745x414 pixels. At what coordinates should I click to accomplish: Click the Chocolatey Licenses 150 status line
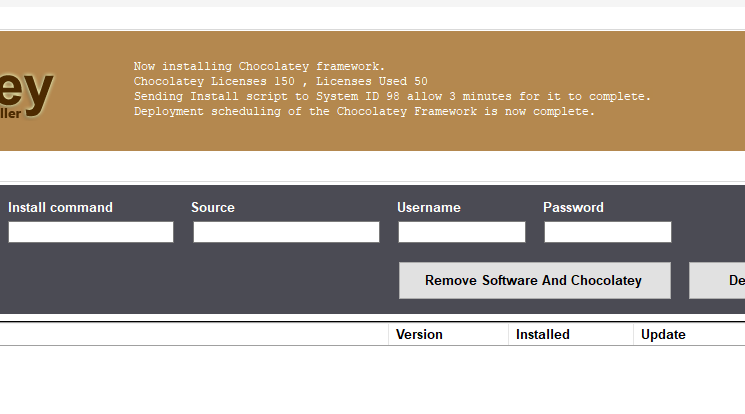pos(280,82)
